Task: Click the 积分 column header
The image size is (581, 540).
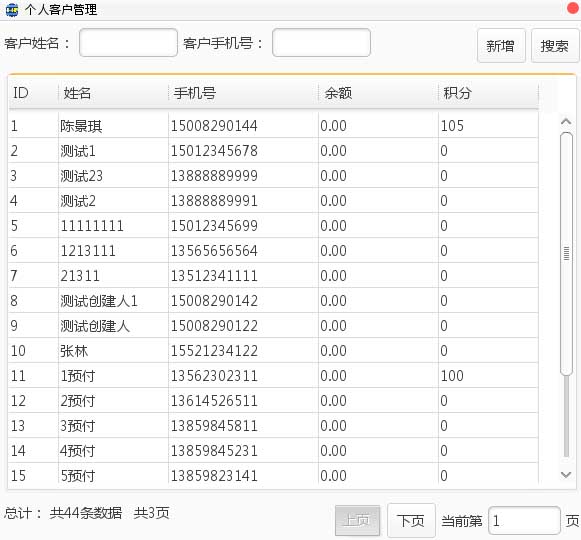Action: (488, 93)
